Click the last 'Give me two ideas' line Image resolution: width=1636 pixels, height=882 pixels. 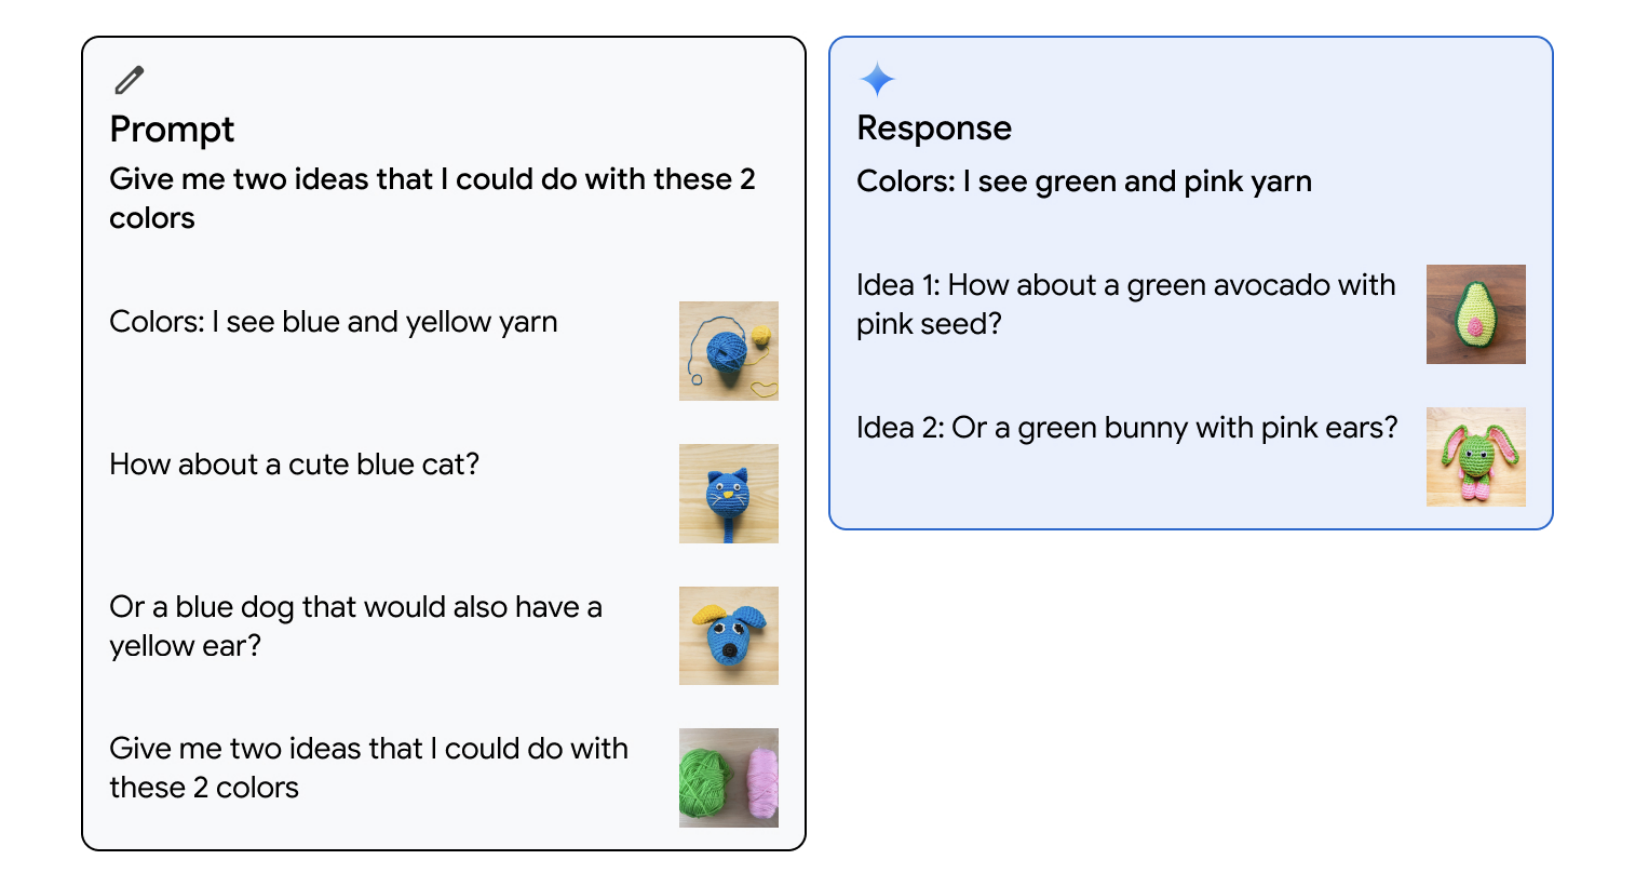coord(368,767)
